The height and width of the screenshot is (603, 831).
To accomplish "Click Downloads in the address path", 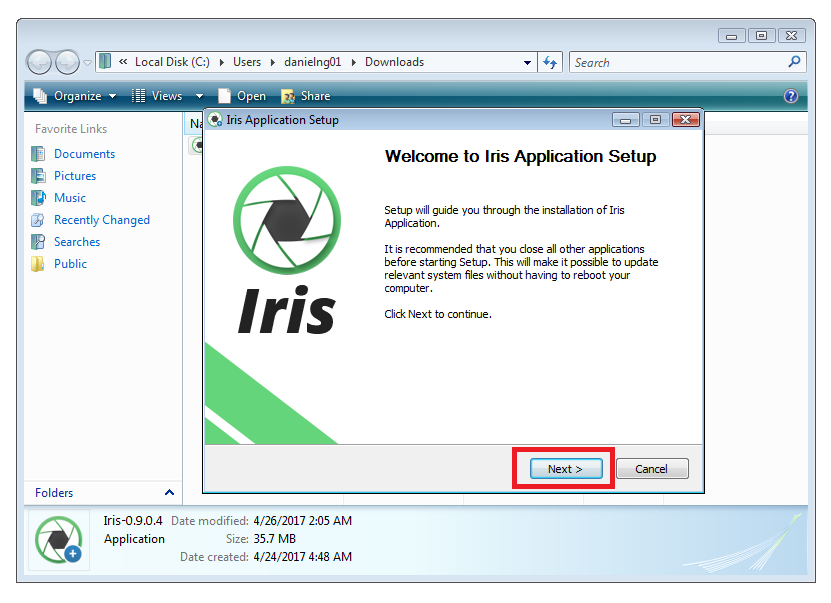I will click(394, 62).
